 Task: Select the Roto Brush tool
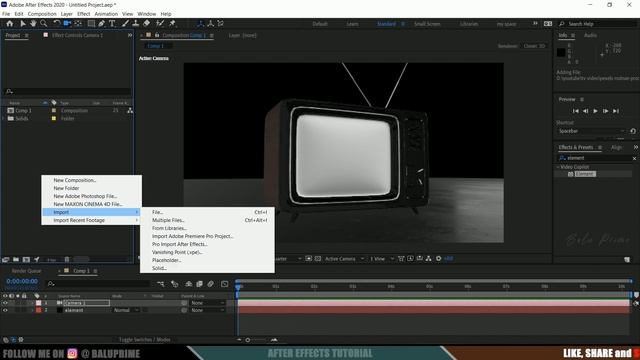coord(160,24)
